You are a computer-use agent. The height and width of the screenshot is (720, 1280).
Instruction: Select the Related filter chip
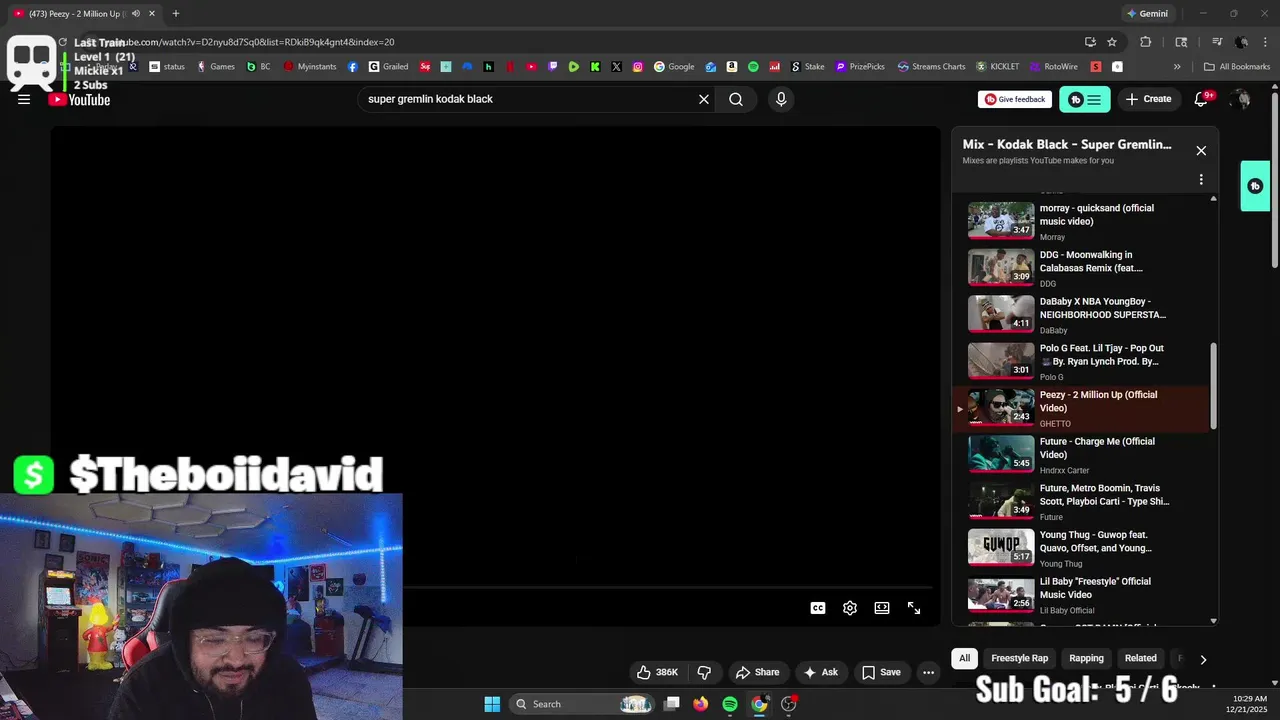point(1140,658)
